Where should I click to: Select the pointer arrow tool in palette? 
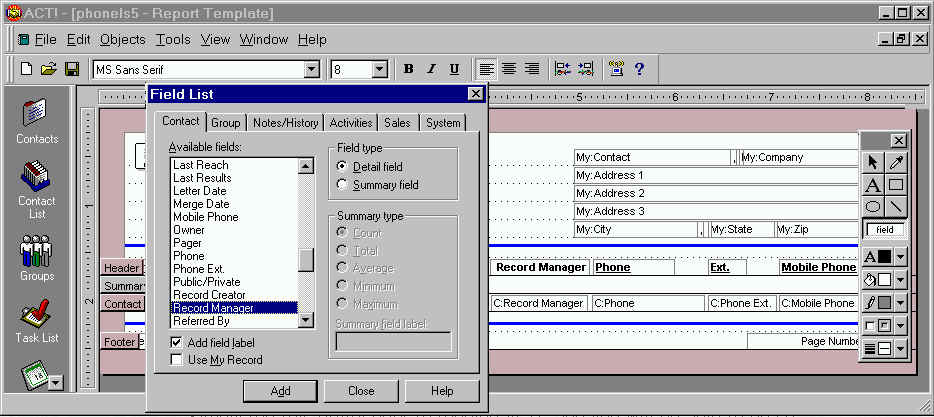click(873, 163)
